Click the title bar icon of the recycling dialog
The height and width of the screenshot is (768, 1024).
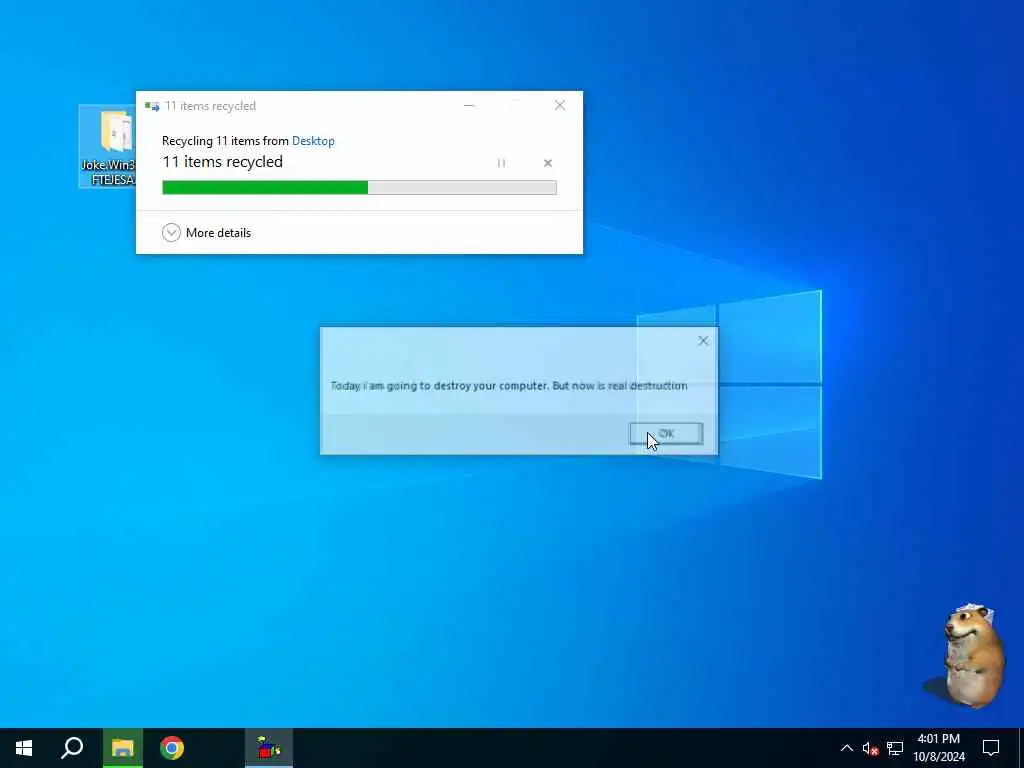click(152, 106)
